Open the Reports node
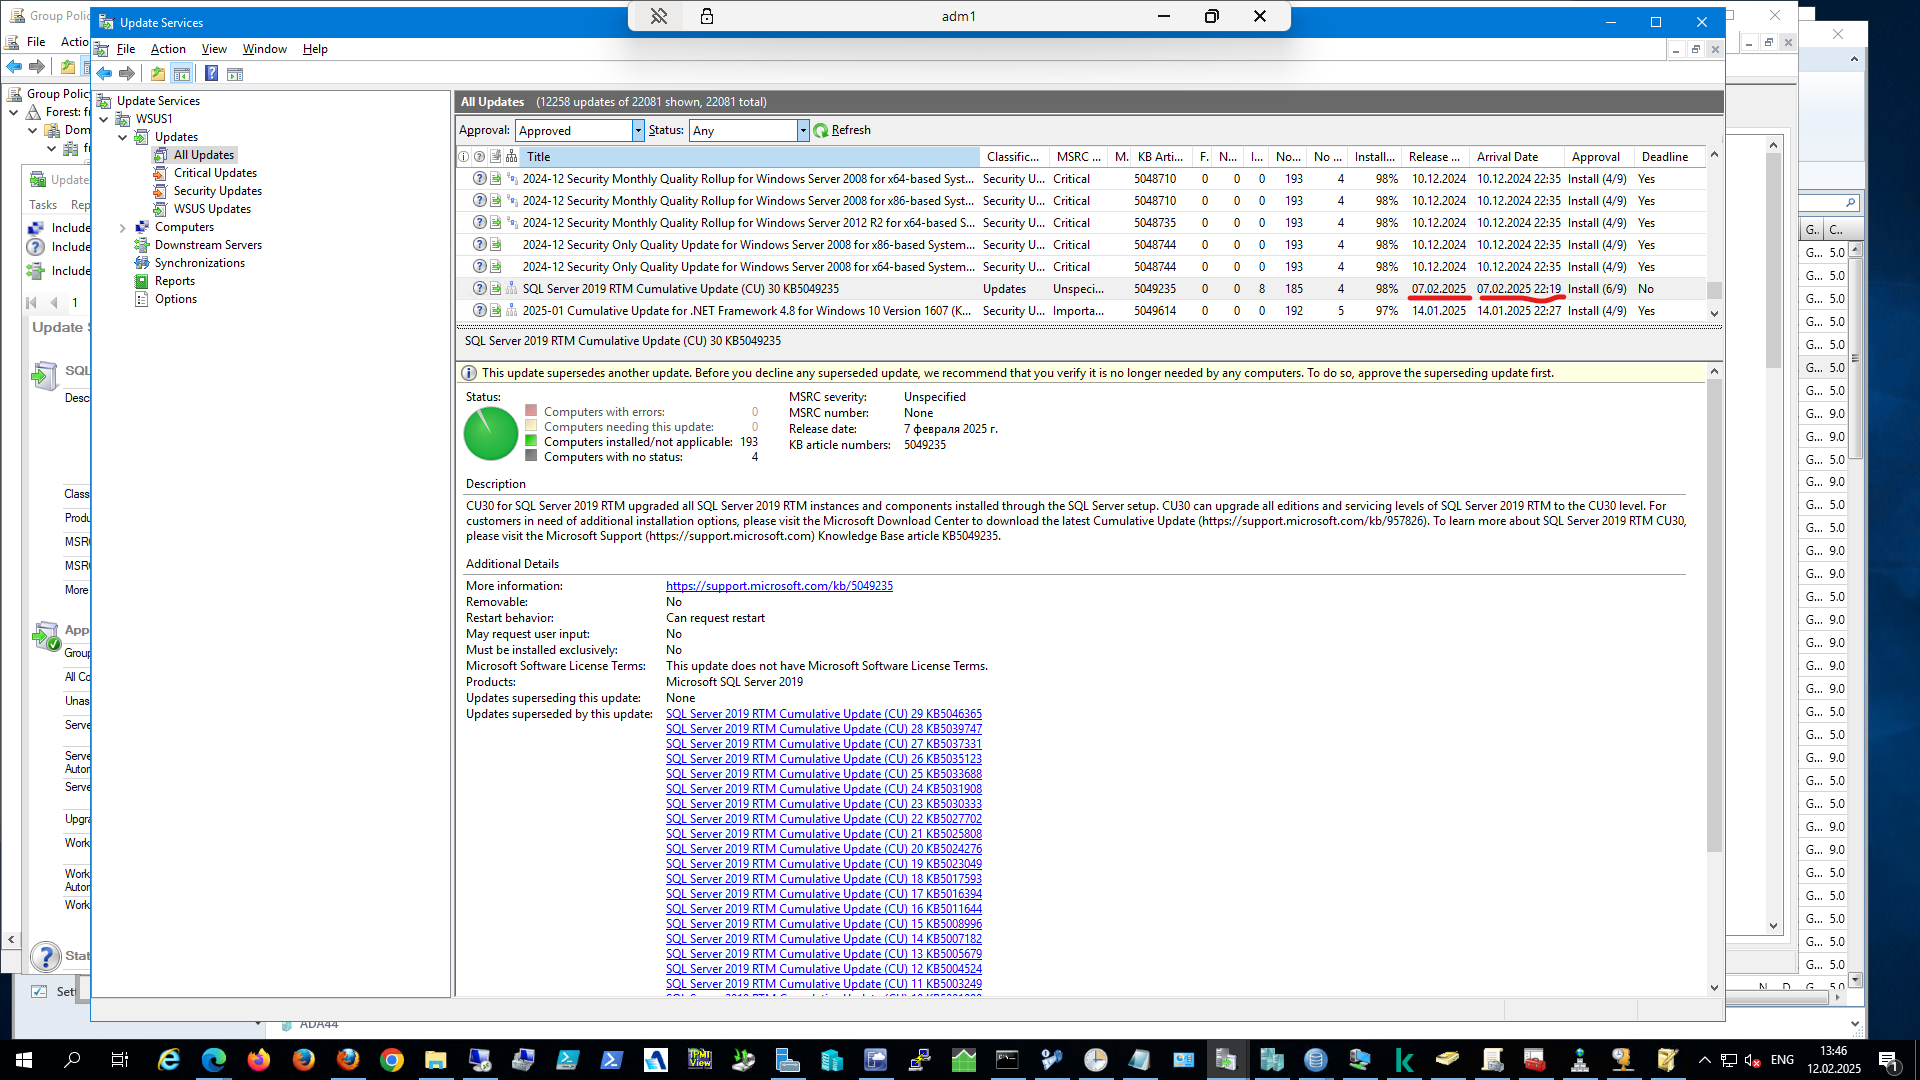This screenshot has height=1080, width=1920. (175, 281)
